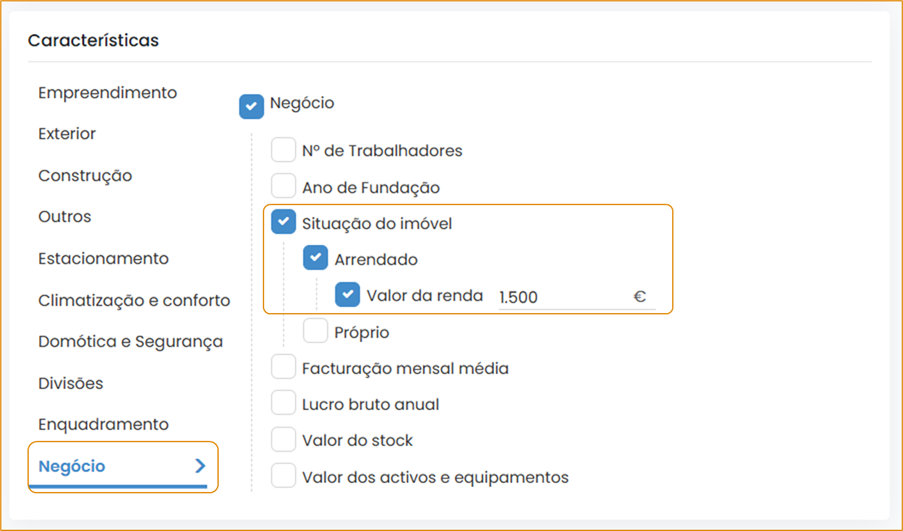Image resolution: width=903 pixels, height=531 pixels.
Task: Enable Valor dos activos e equipamentos
Action: [x=284, y=477]
